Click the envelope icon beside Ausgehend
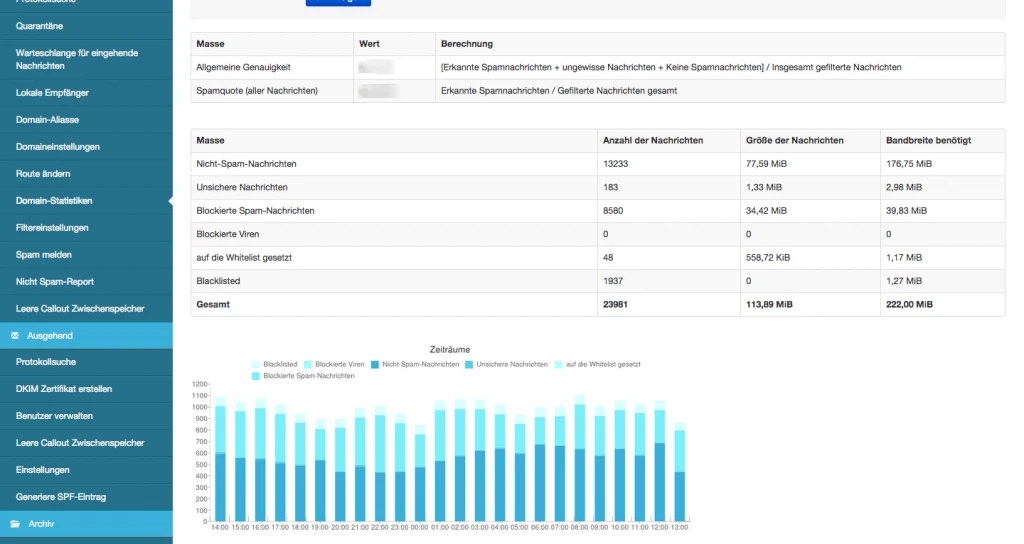This screenshot has height=544, width=1024. 15,336
